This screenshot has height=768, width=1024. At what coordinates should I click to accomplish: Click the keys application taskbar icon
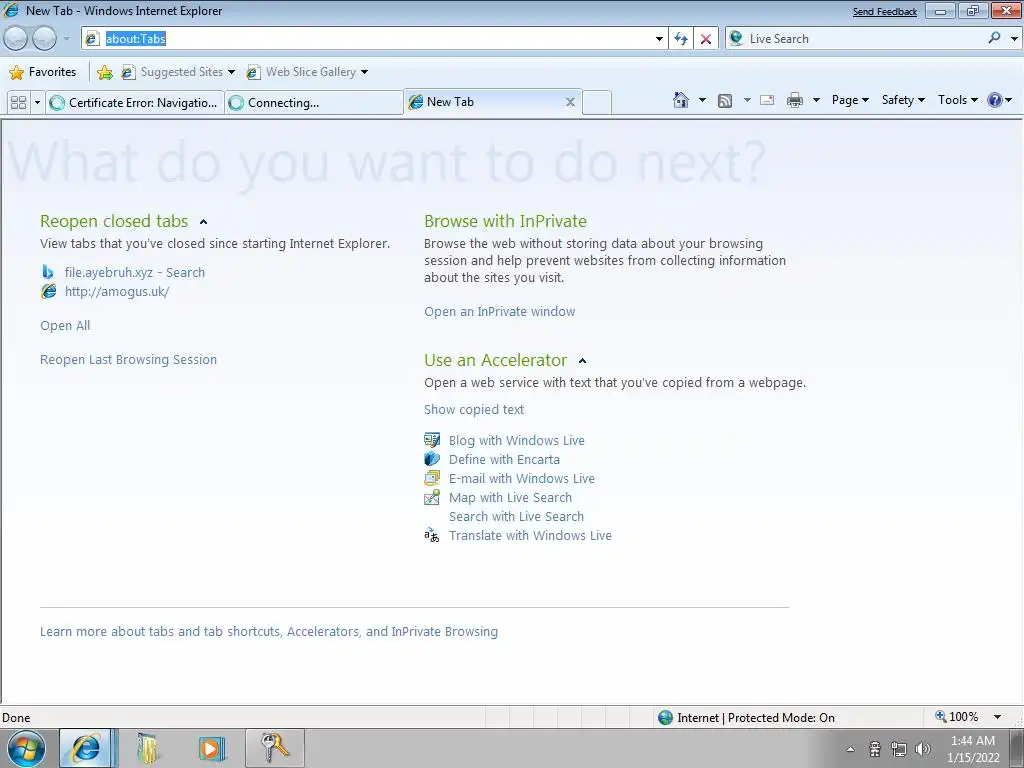(275, 748)
